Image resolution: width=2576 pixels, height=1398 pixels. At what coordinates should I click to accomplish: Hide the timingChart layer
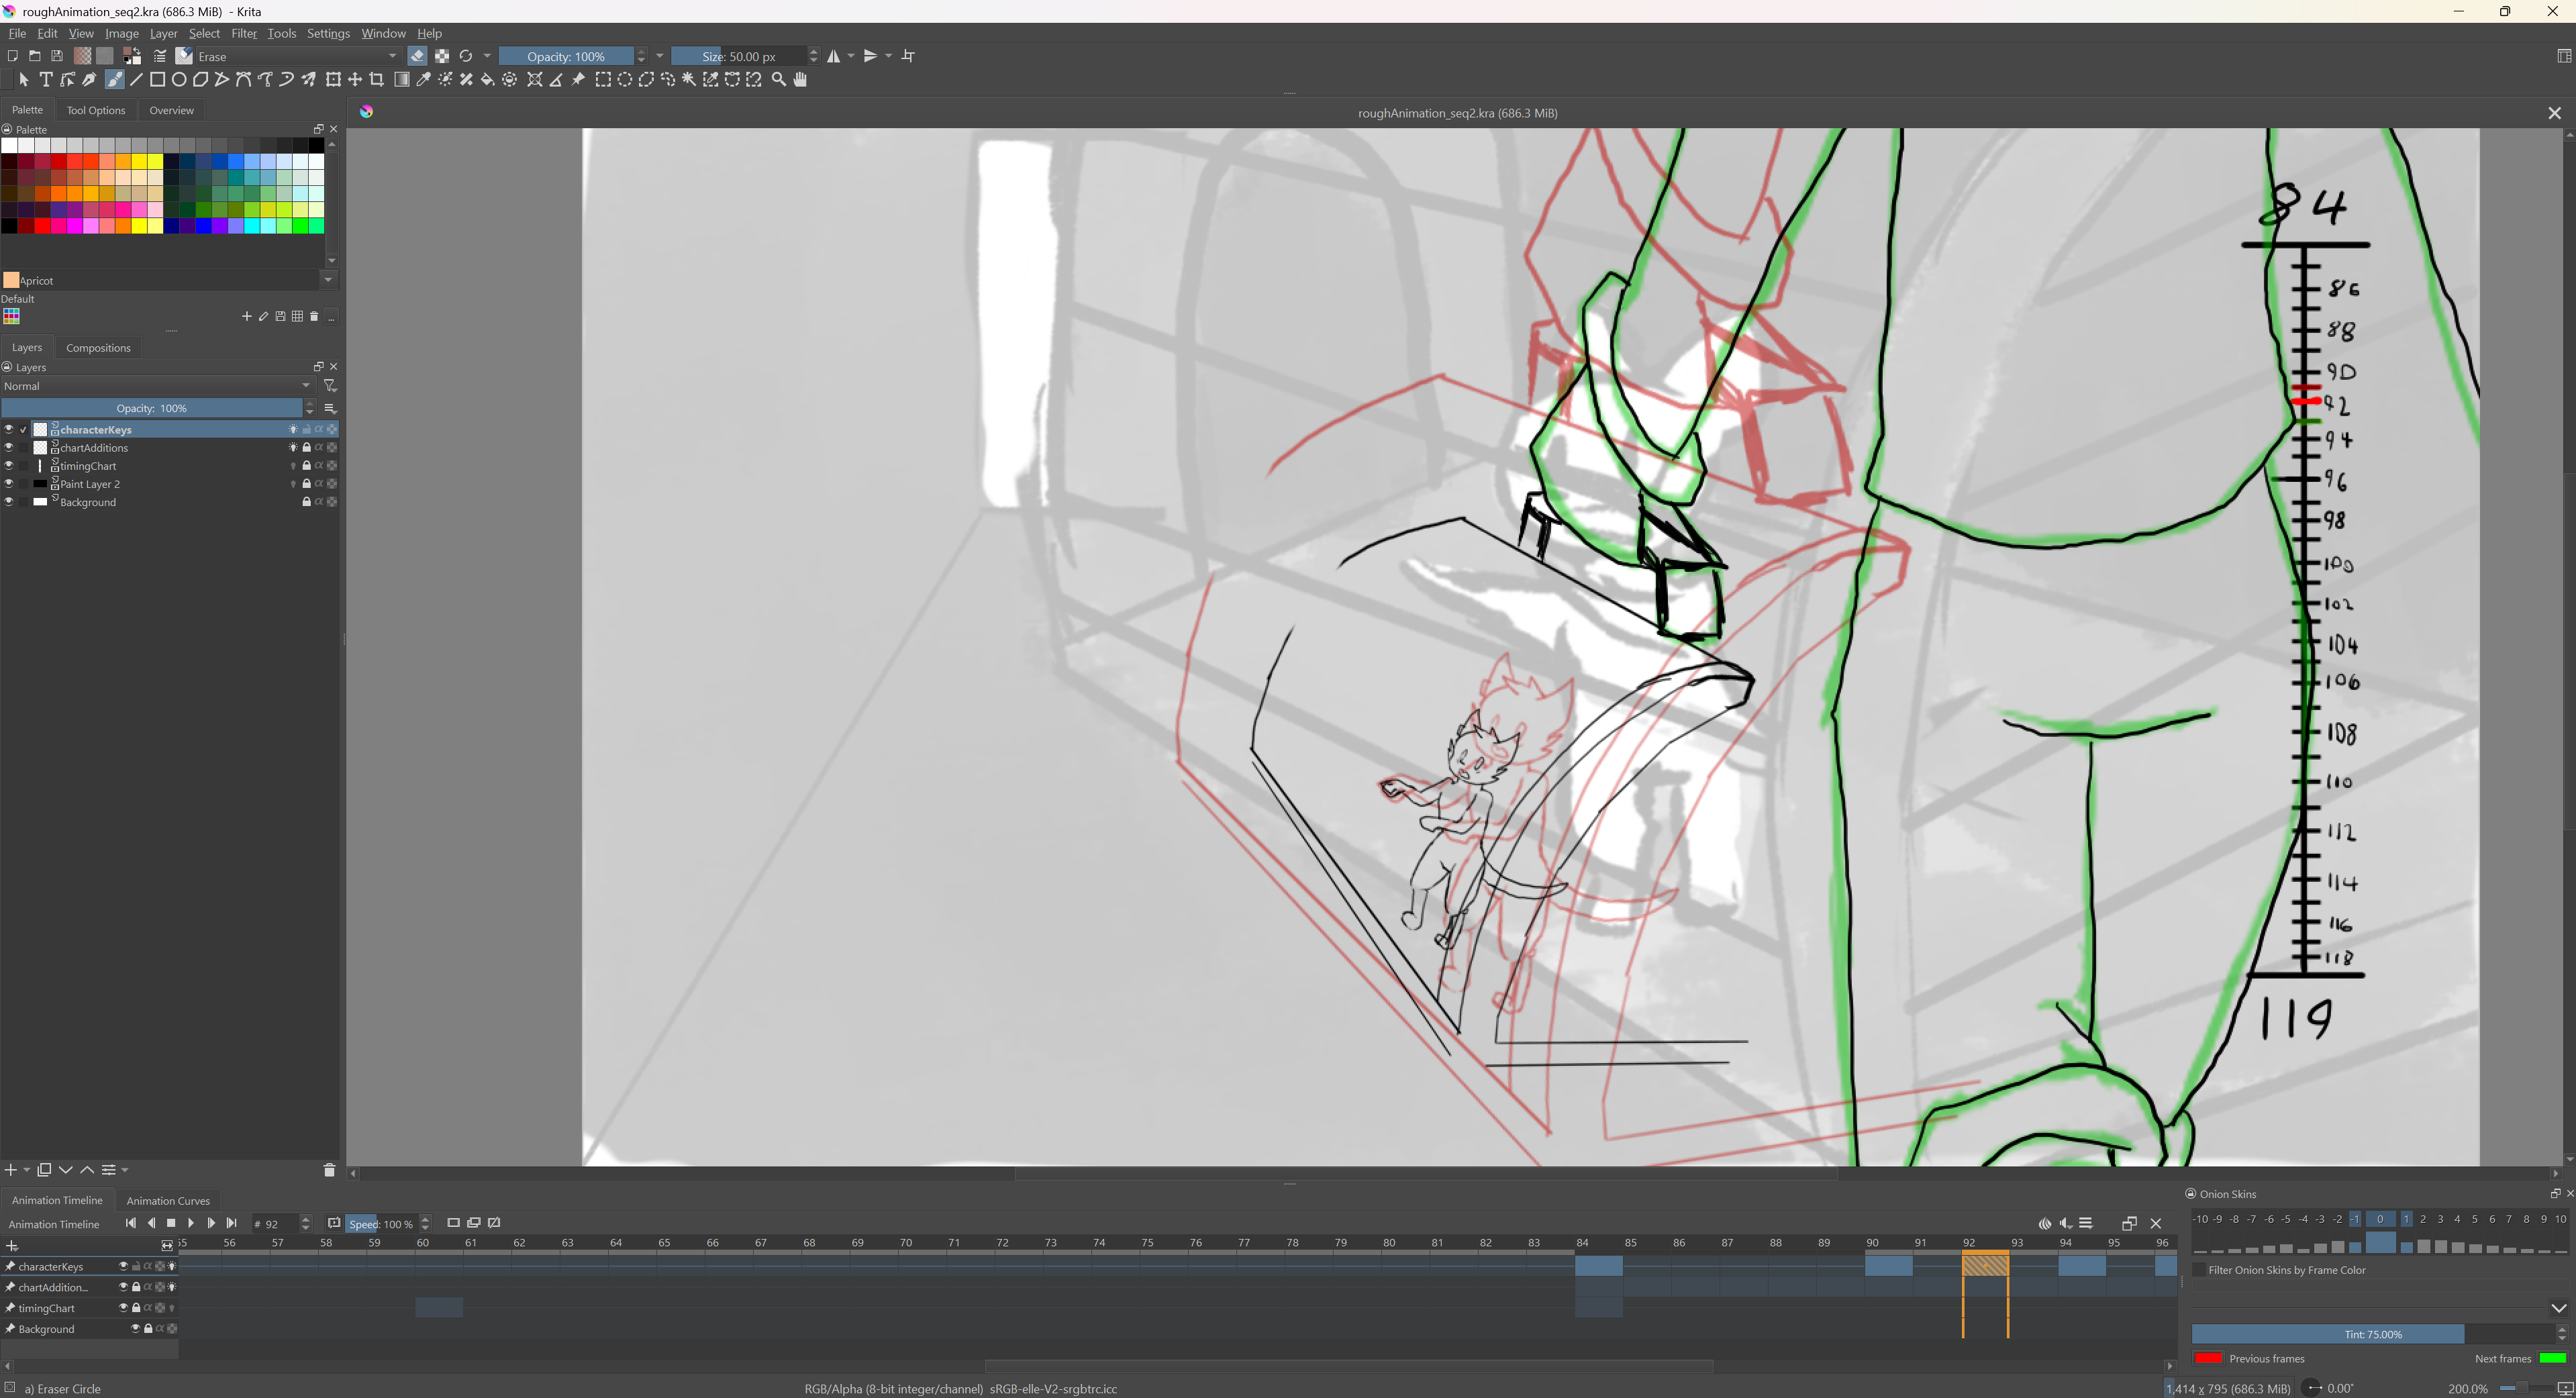[x=9, y=466]
